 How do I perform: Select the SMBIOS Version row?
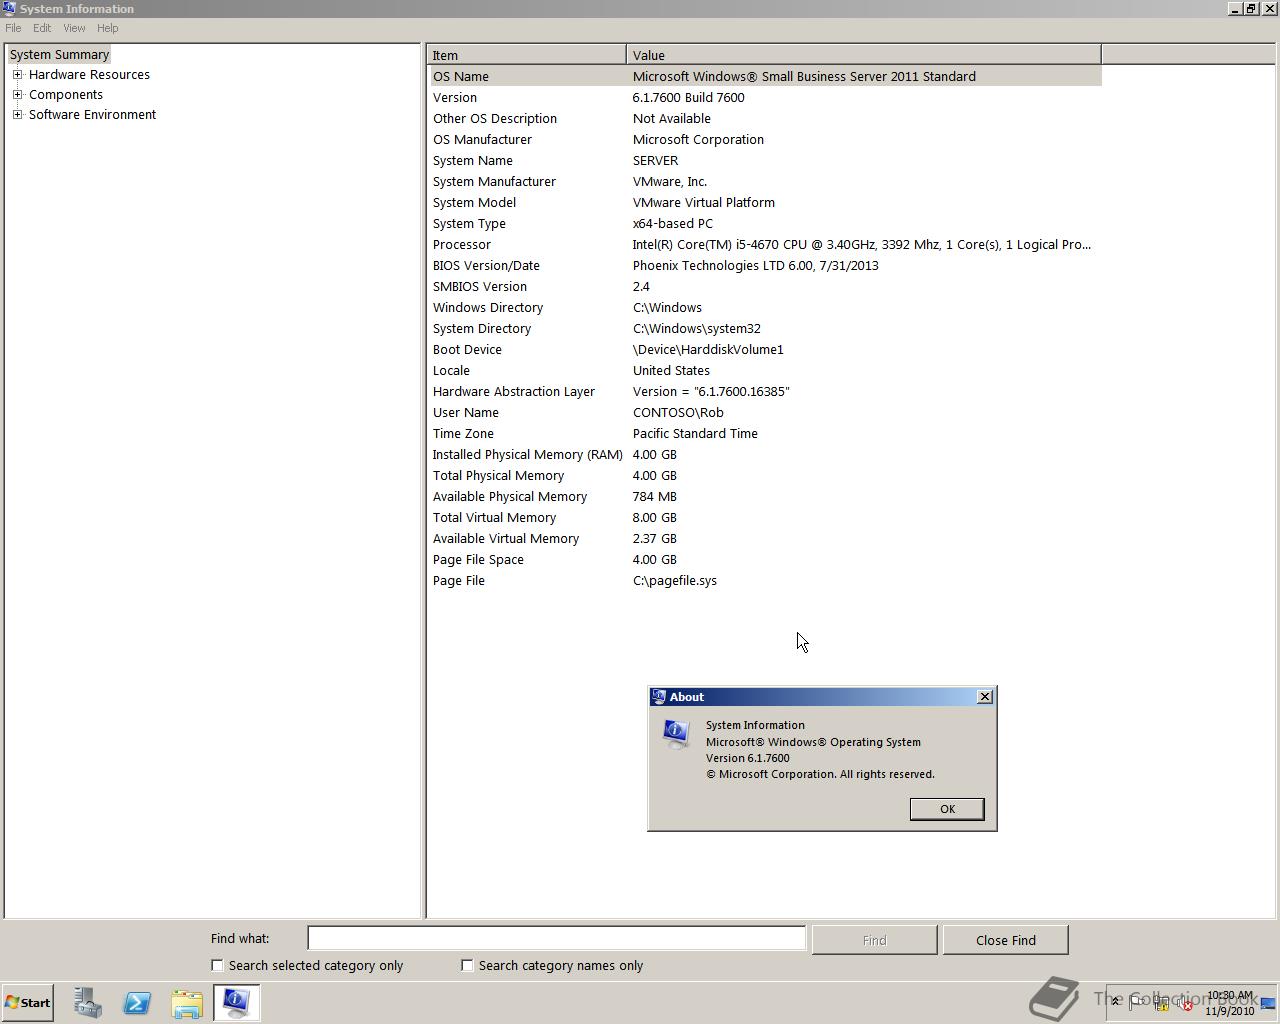pos(765,286)
